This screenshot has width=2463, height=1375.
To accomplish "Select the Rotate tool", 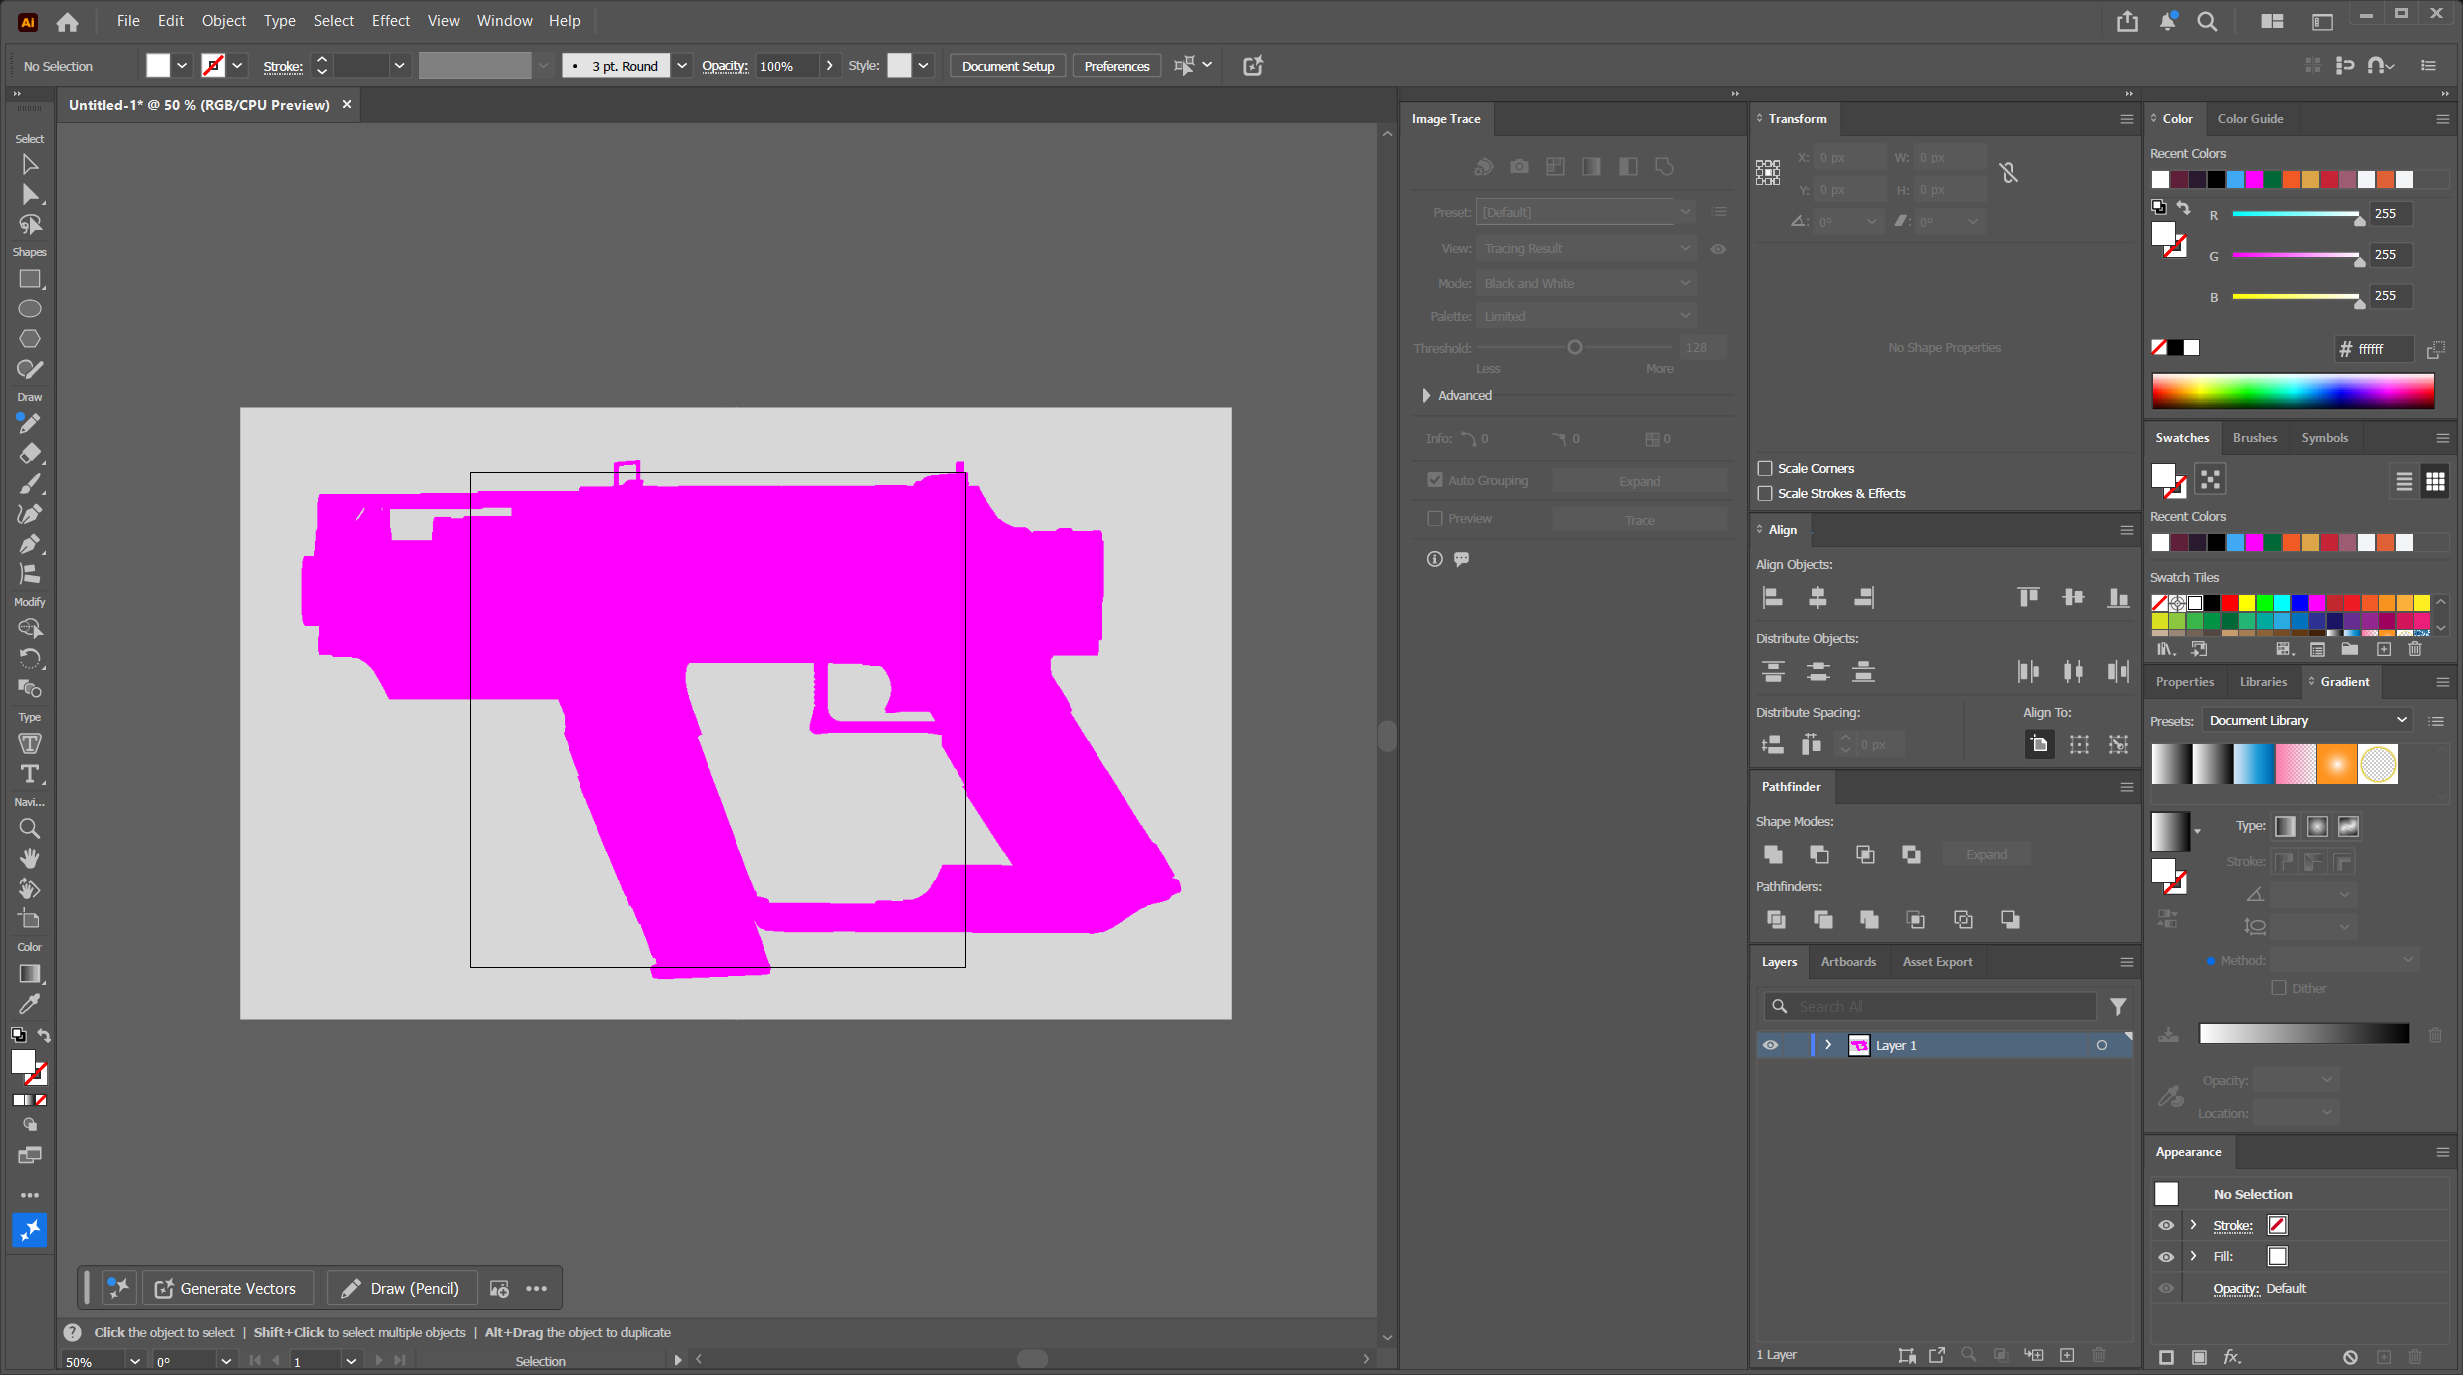I will pyautogui.click(x=29, y=659).
